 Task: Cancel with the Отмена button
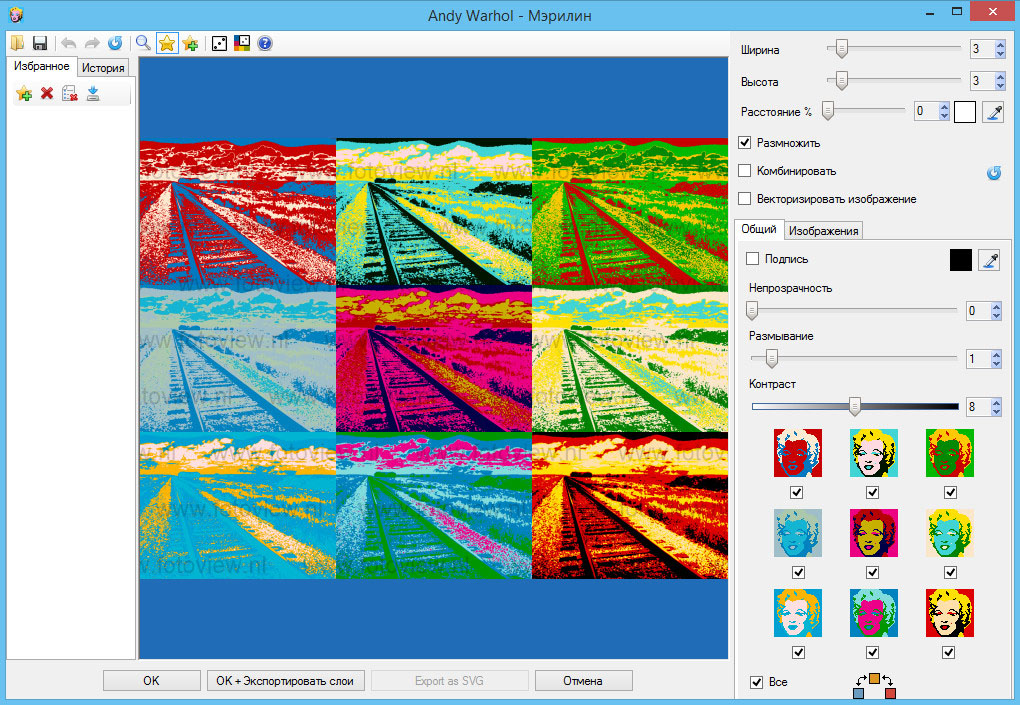pyautogui.click(x=583, y=681)
